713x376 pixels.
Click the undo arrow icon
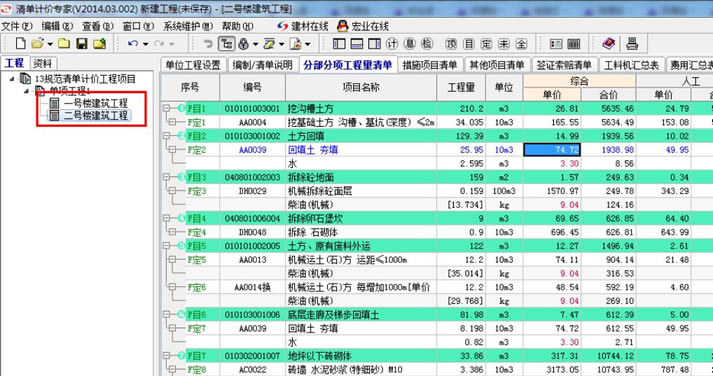click(x=133, y=44)
